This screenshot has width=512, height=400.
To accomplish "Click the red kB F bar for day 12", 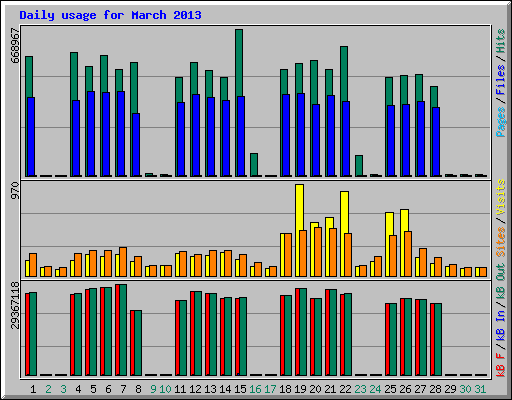I will [x=192, y=333].
